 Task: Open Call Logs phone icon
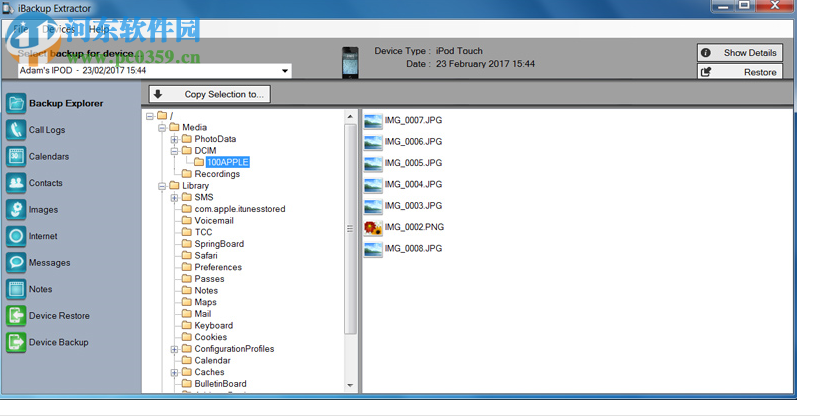[16, 130]
